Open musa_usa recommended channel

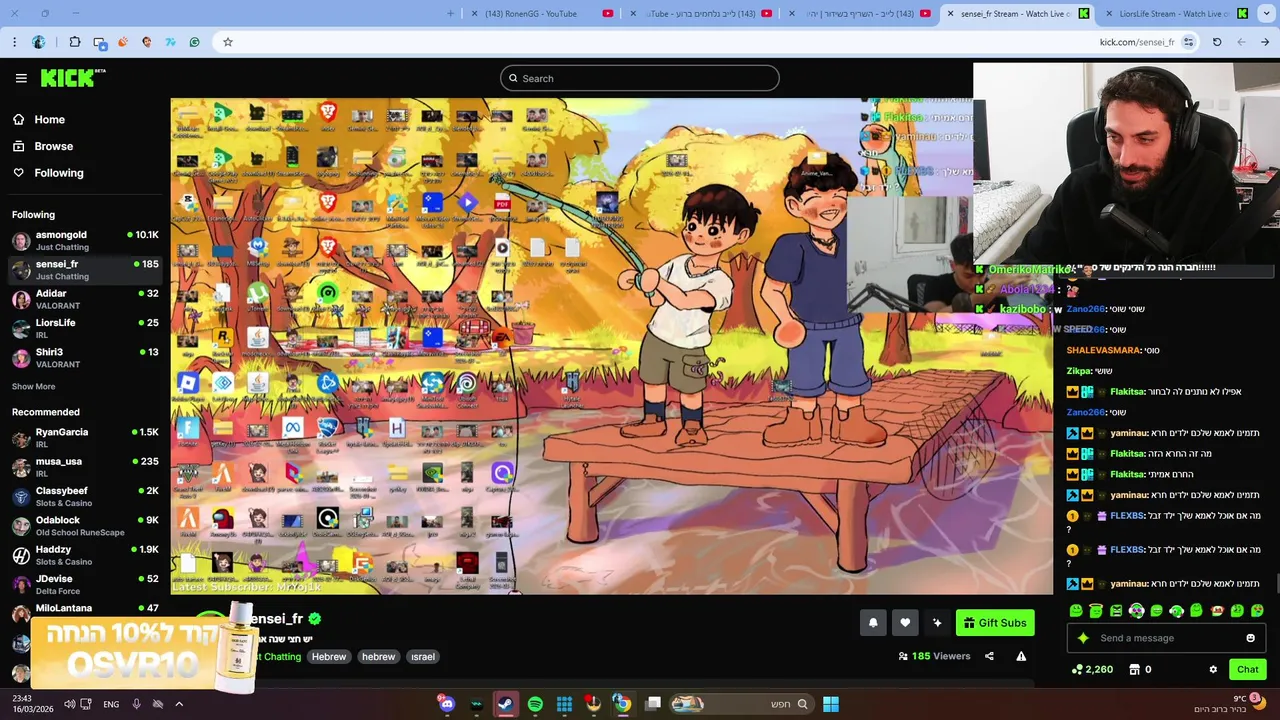click(x=85, y=467)
